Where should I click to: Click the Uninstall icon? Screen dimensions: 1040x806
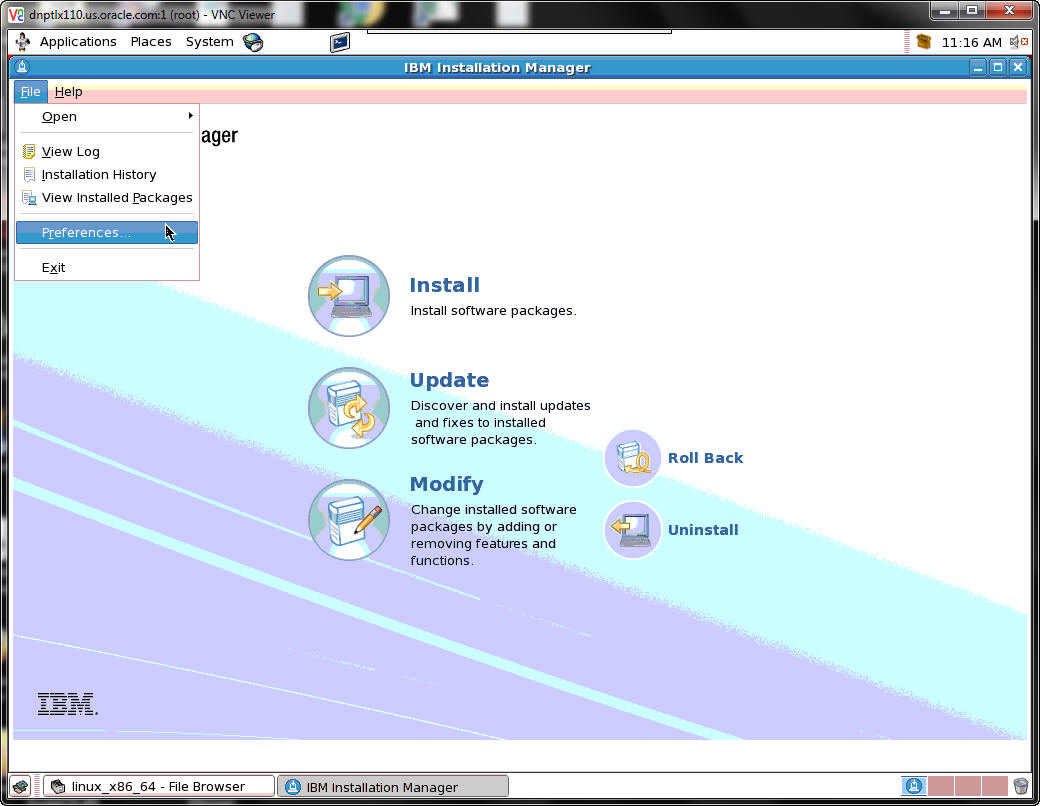click(x=632, y=529)
